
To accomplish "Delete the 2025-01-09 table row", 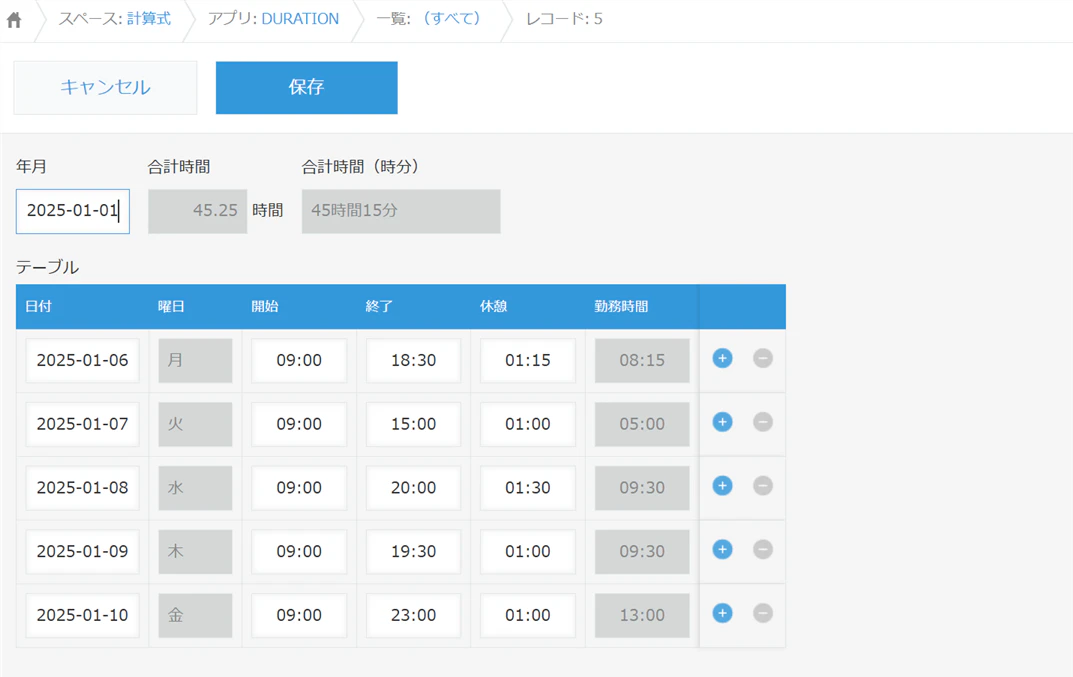I will (762, 550).
